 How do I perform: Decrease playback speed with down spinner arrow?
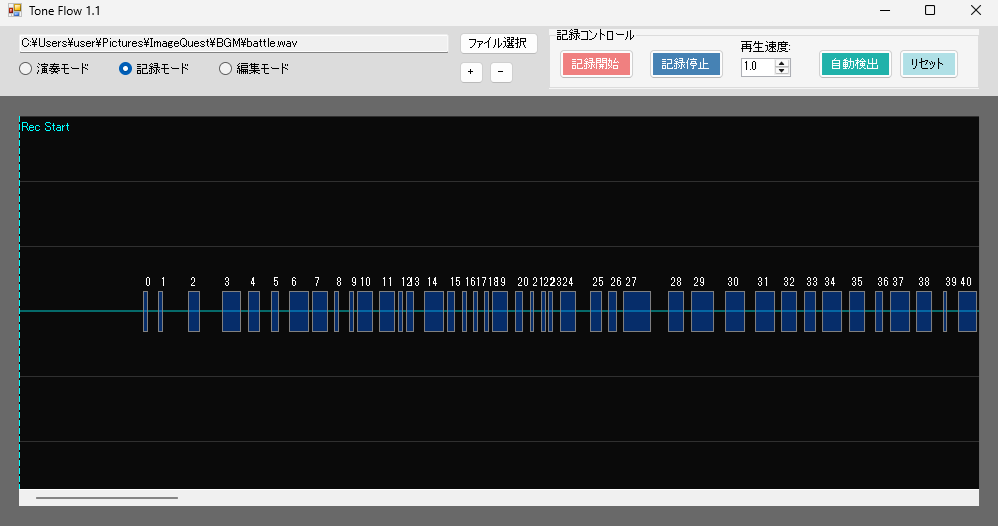[x=782, y=71]
